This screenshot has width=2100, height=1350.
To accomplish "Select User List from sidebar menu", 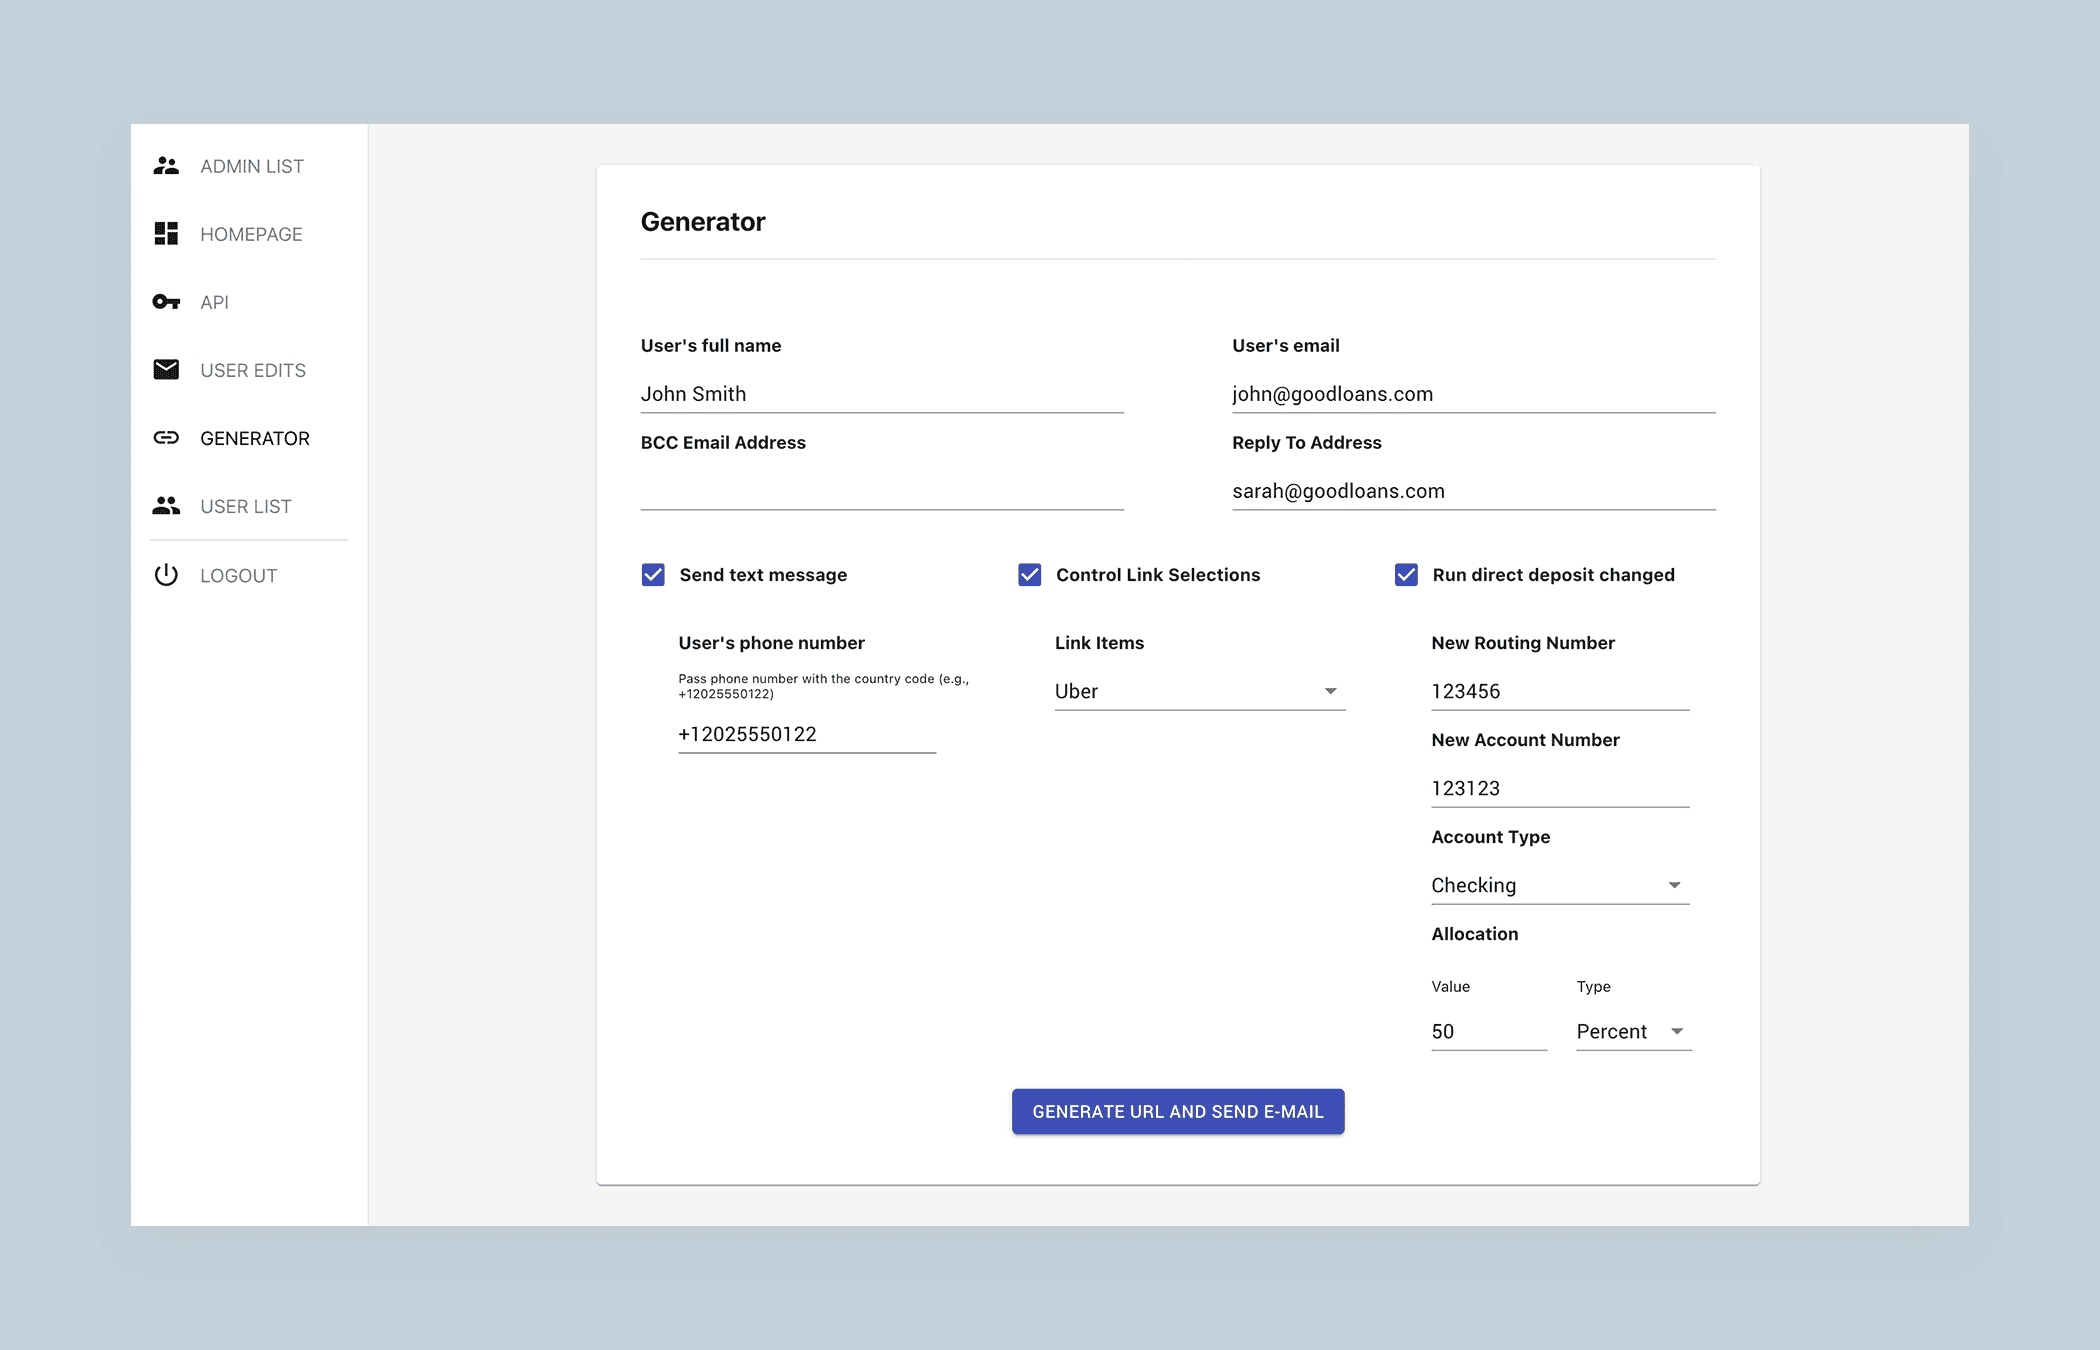I will coord(245,507).
